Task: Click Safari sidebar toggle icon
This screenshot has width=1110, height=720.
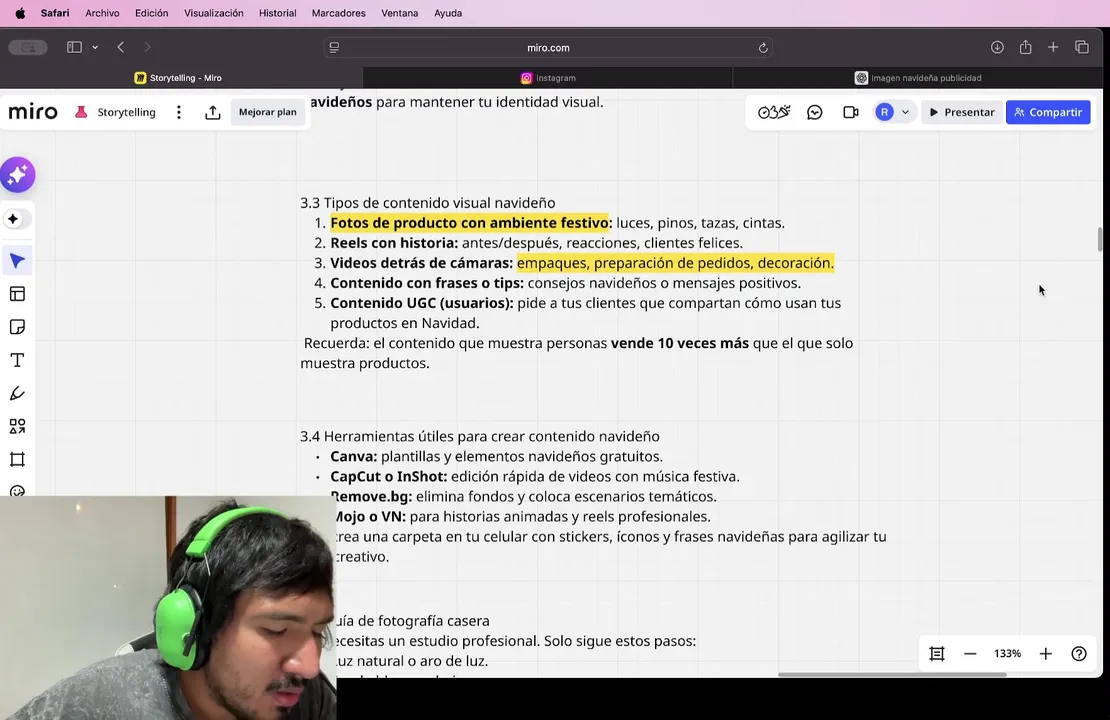Action: click(74, 47)
